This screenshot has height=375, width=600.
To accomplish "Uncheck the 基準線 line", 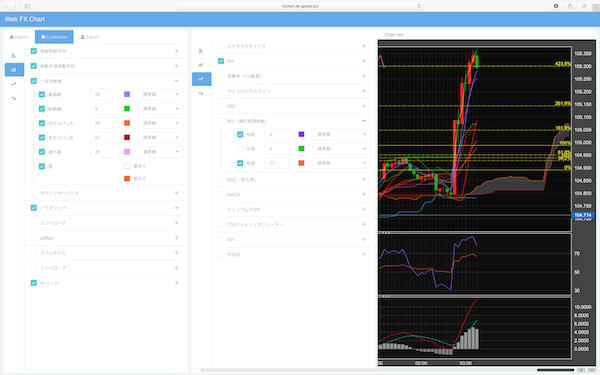I will pos(42,94).
